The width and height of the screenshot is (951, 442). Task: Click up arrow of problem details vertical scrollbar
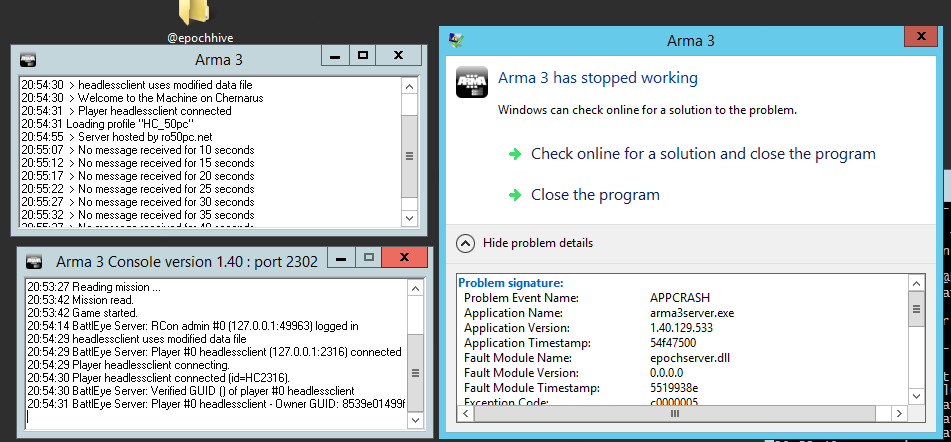(917, 283)
